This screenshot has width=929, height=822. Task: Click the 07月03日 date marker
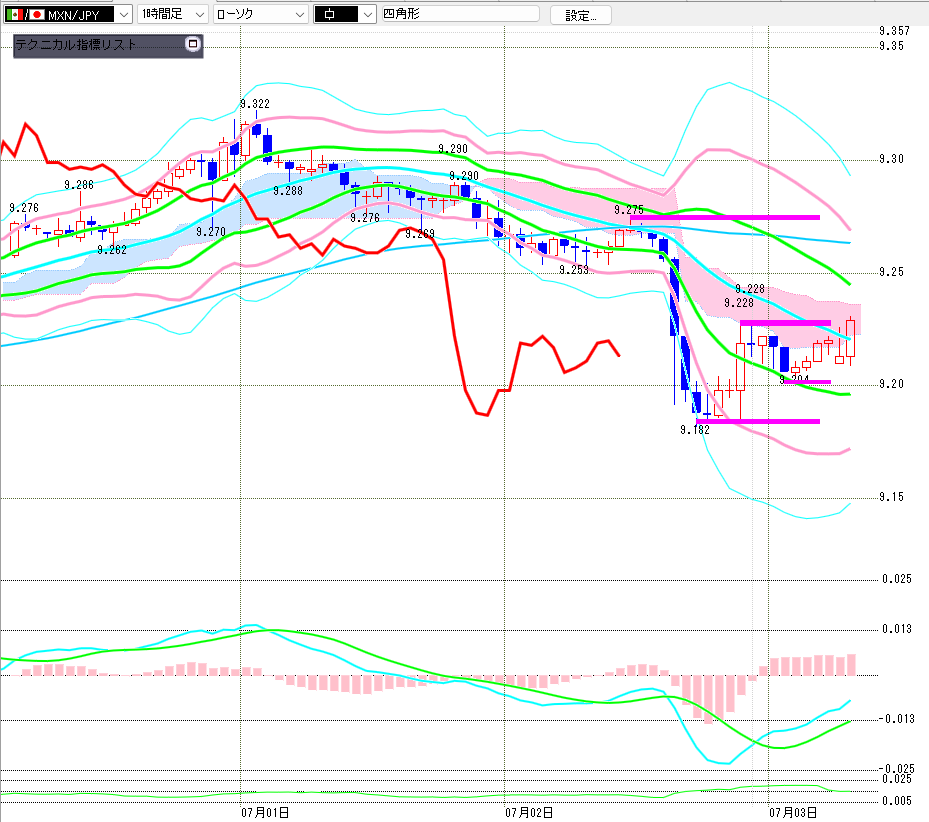tap(793, 813)
